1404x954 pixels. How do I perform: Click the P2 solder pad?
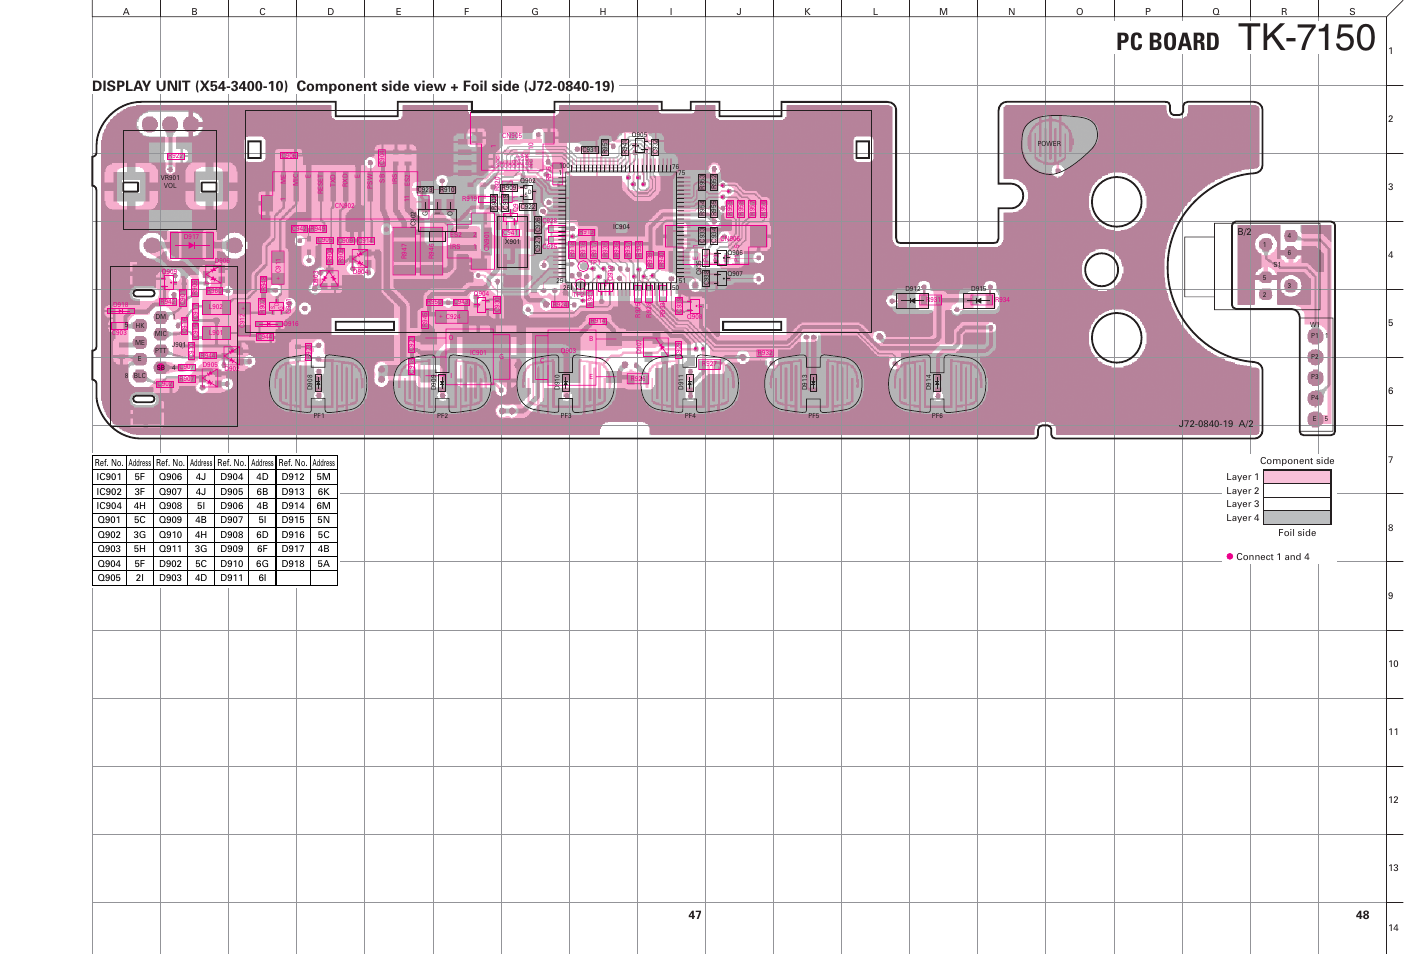[x=1315, y=357]
